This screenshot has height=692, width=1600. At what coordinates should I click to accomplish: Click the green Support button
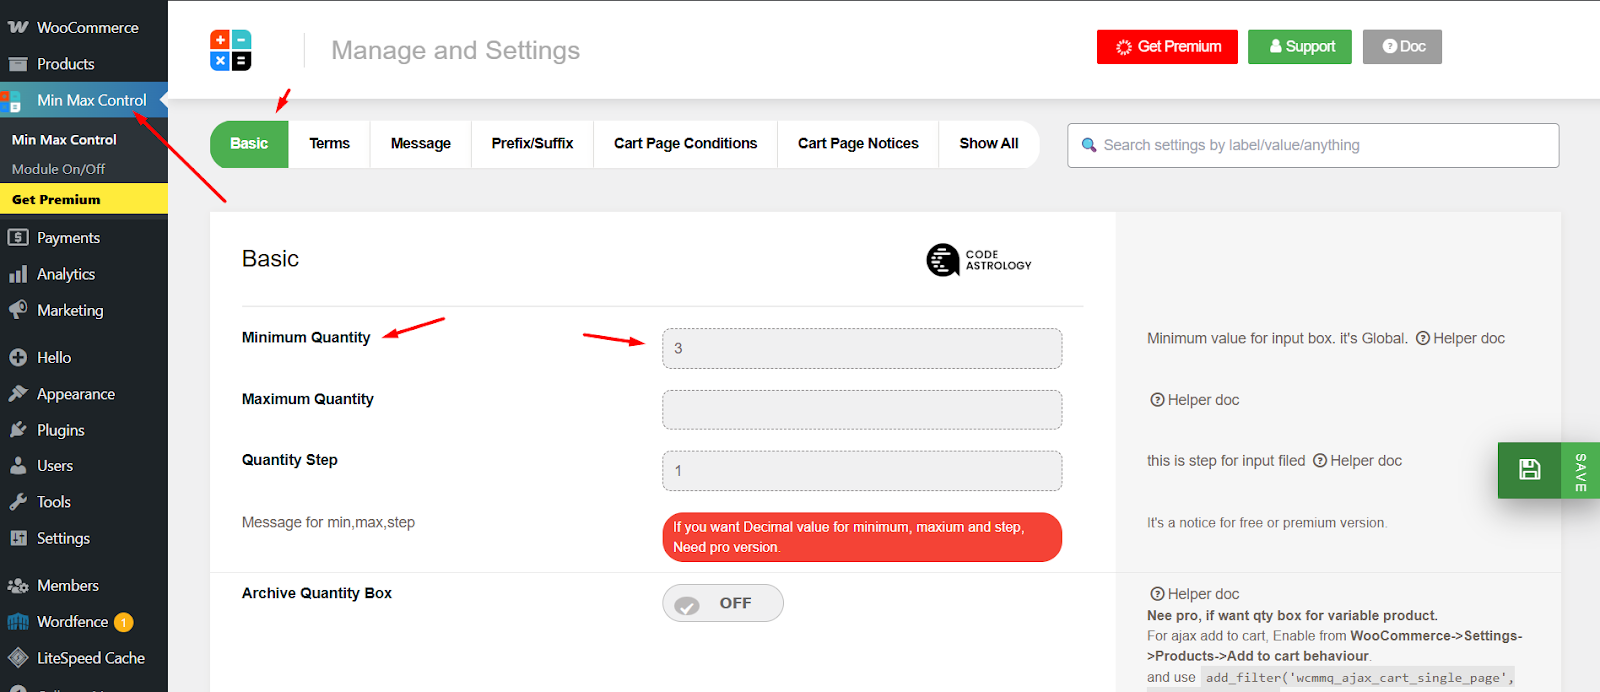pos(1300,47)
